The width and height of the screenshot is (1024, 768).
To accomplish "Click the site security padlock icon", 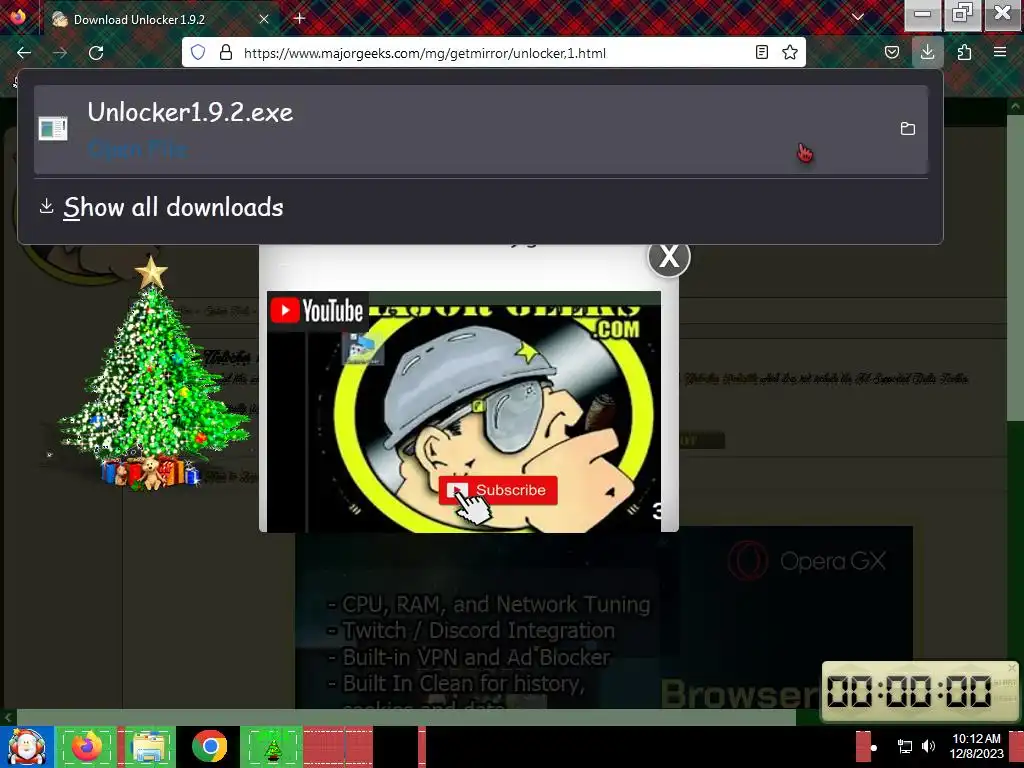I will coord(226,53).
